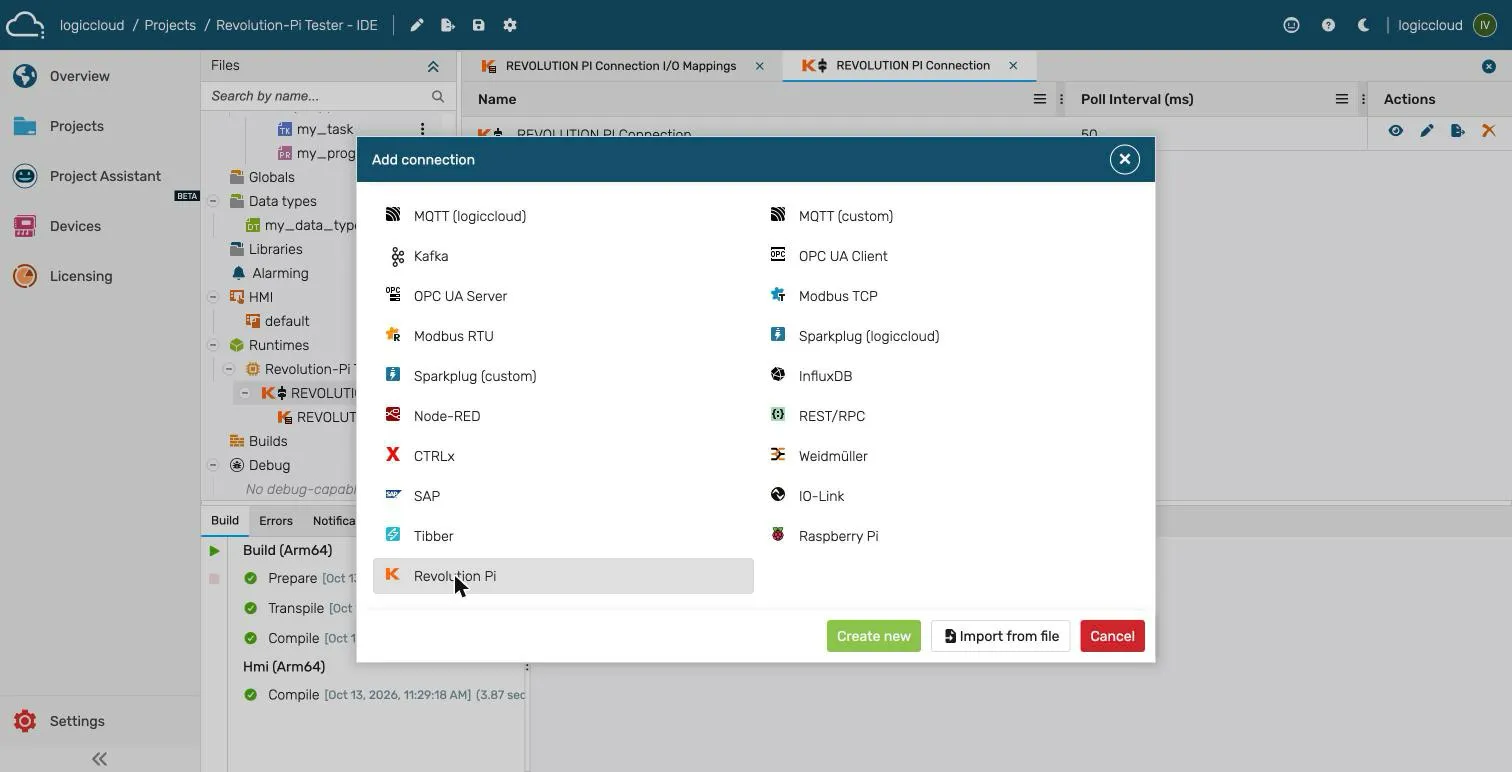Viewport: 1512px width, 772px height.
Task: Switch to REVOLUTION PI Connection I/O Mappings tab
Action: (621, 66)
